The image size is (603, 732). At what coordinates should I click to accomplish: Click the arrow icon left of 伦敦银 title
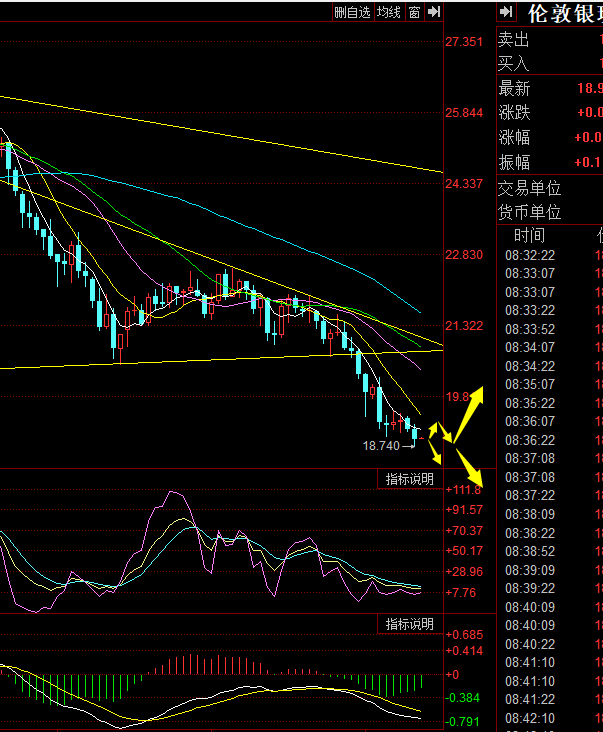[506, 12]
